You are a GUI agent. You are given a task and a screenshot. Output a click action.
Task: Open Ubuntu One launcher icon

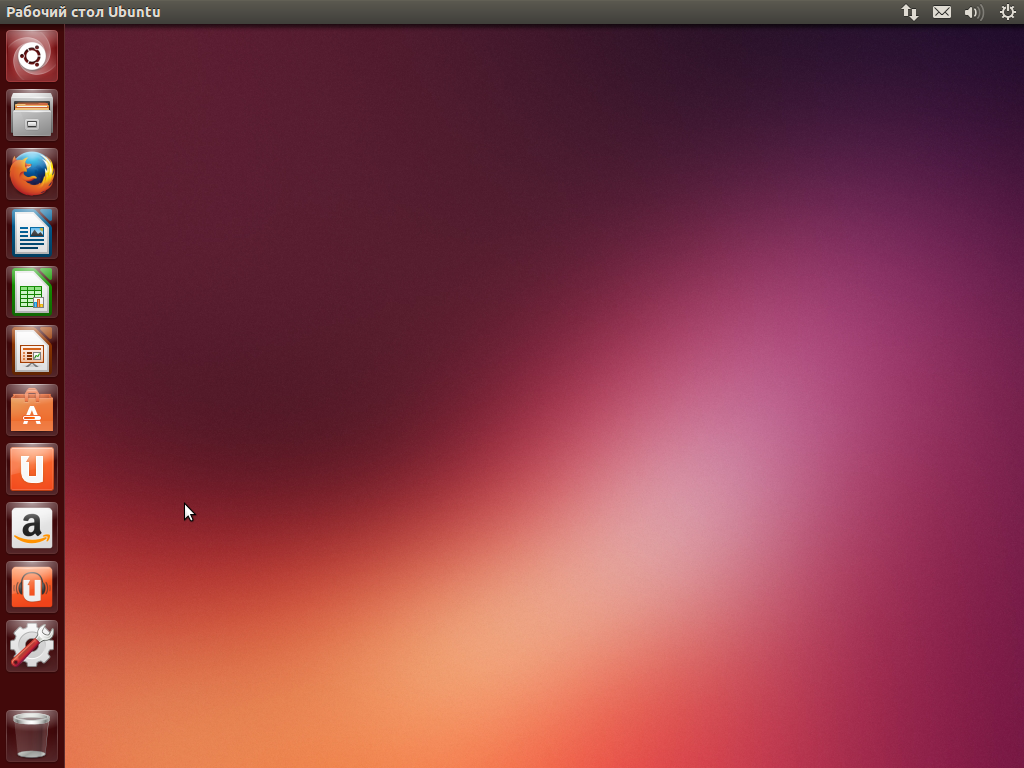pyautogui.click(x=32, y=469)
